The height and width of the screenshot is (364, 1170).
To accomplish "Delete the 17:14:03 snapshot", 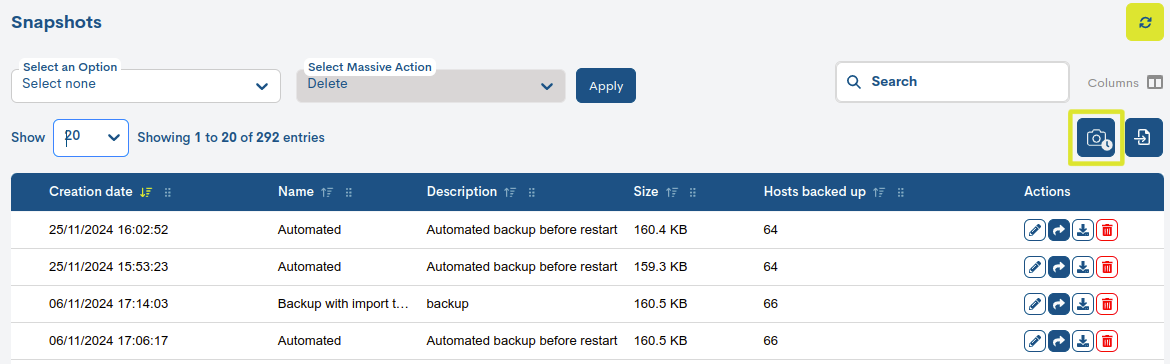I will coord(1107,304).
